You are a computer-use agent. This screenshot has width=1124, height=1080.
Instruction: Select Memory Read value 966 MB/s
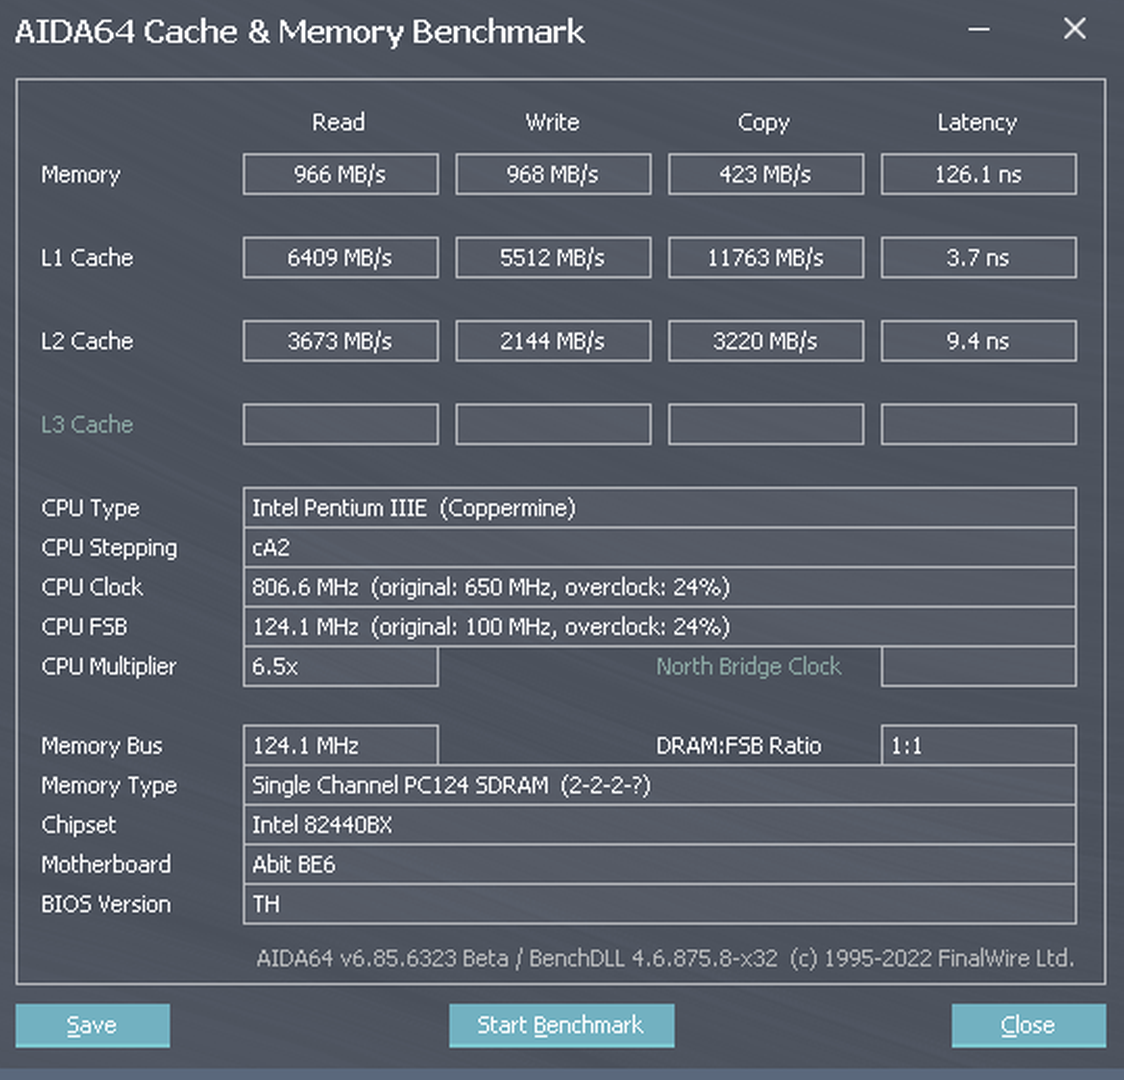coord(340,174)
